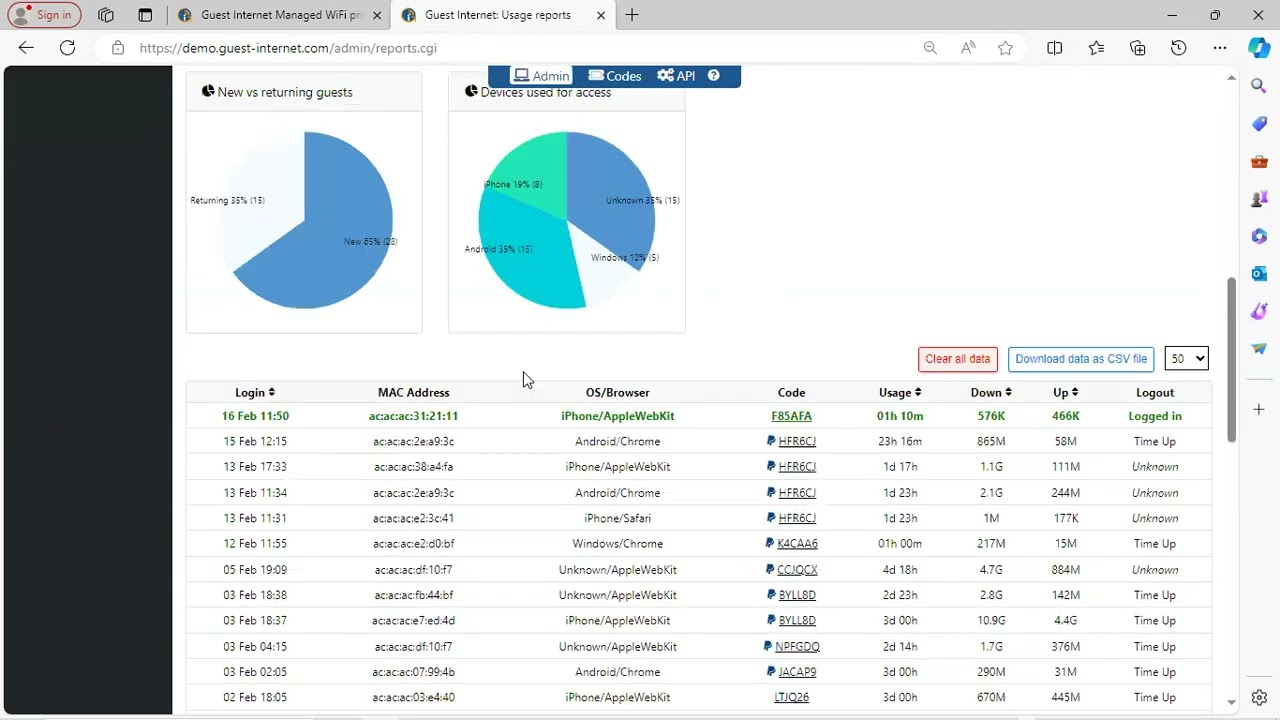
Task: Open the help question mark icon
Action: tap(713, 76)
